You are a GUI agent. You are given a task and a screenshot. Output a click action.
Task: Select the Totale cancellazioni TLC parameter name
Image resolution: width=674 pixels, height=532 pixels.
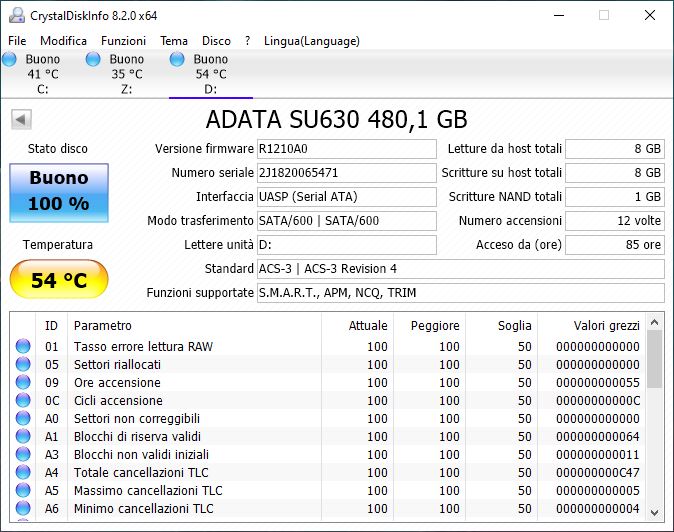(141, 473)
